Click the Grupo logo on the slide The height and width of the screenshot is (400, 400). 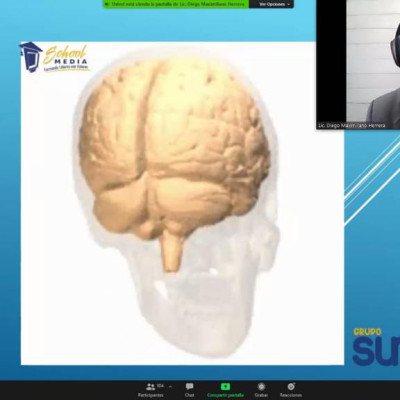click(377, 348)
